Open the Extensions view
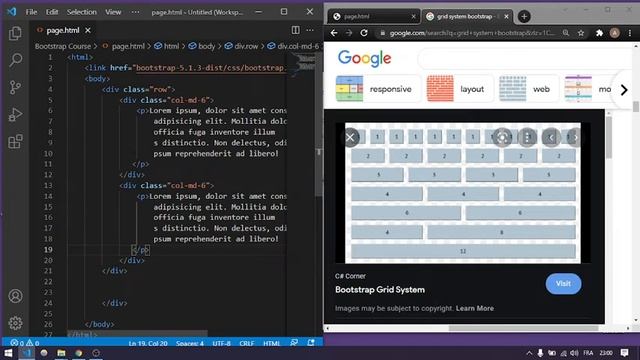Image resolution: width=640 pixels, height=360 pixels. coord(15,142)
